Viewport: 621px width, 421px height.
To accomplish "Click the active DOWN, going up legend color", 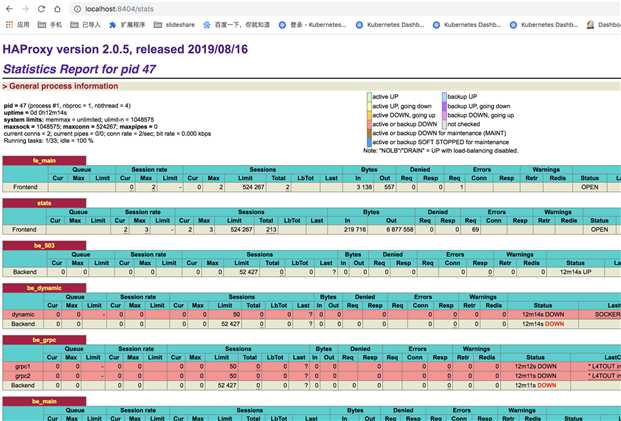I will [x=370, y=115].
